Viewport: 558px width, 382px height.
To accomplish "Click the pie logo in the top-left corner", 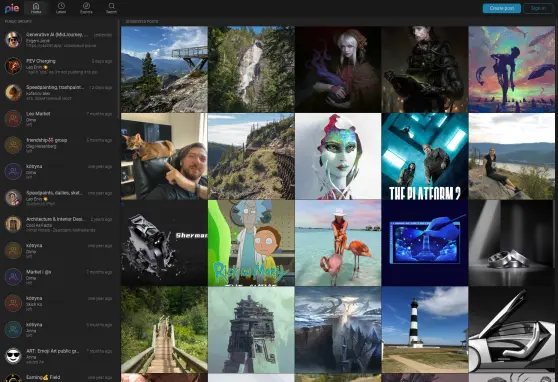I will (x=12, y=7).
